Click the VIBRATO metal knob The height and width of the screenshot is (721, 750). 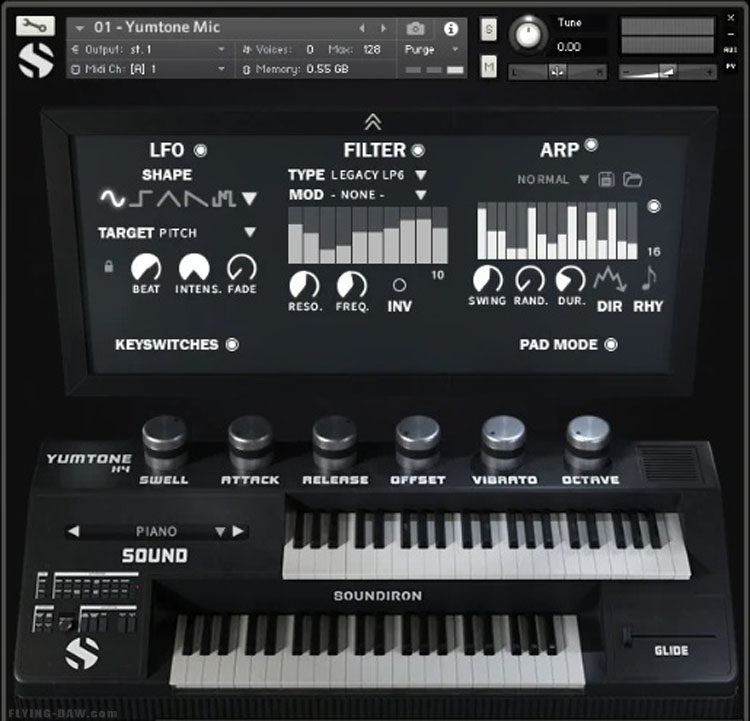(503, 435)
